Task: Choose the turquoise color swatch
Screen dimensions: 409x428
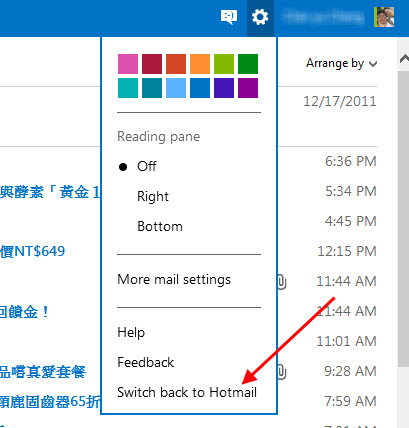Action: pyautogui.click(x=128, y=88)
